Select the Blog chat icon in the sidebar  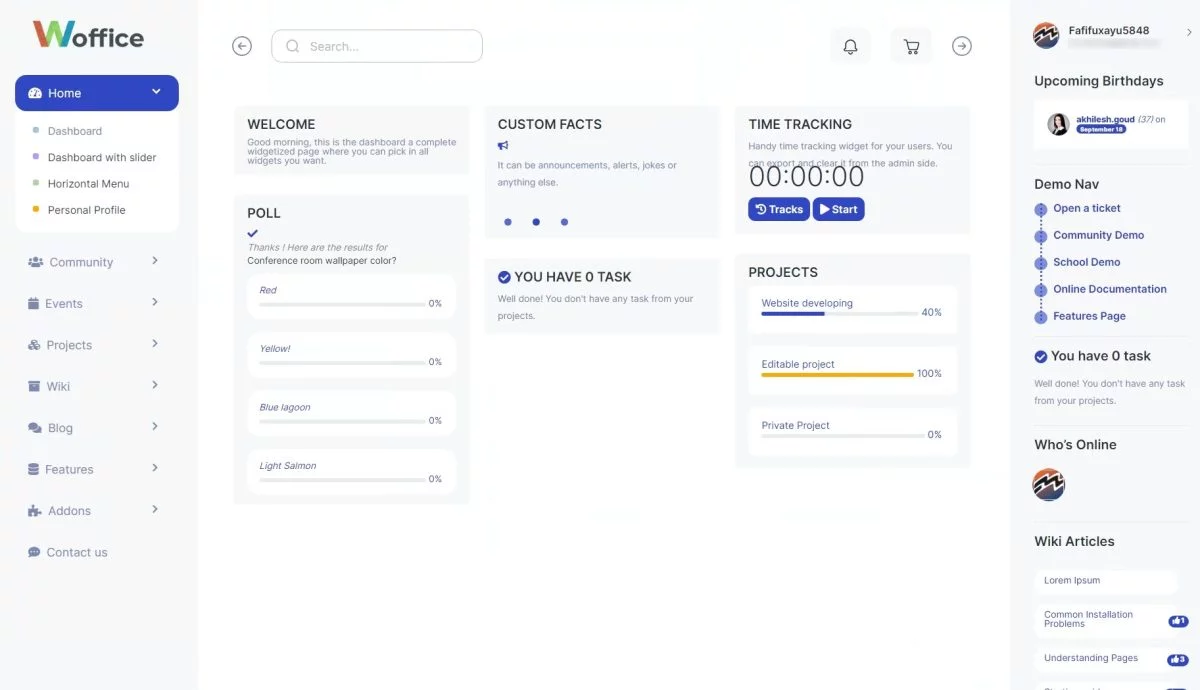(34, 427)
